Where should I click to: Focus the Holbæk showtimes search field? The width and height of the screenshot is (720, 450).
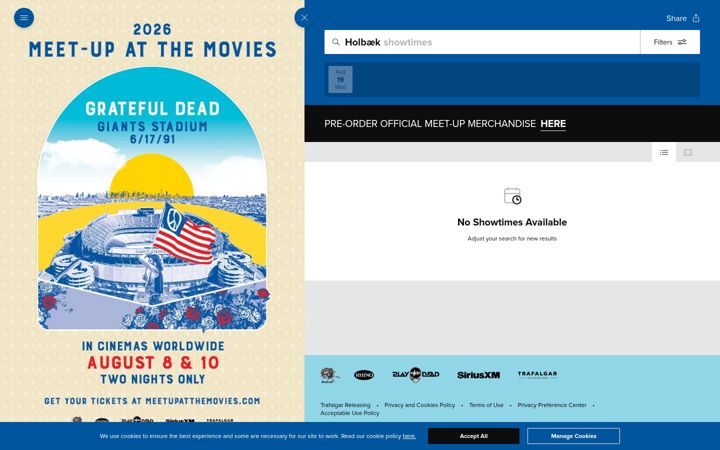(482, 42)
